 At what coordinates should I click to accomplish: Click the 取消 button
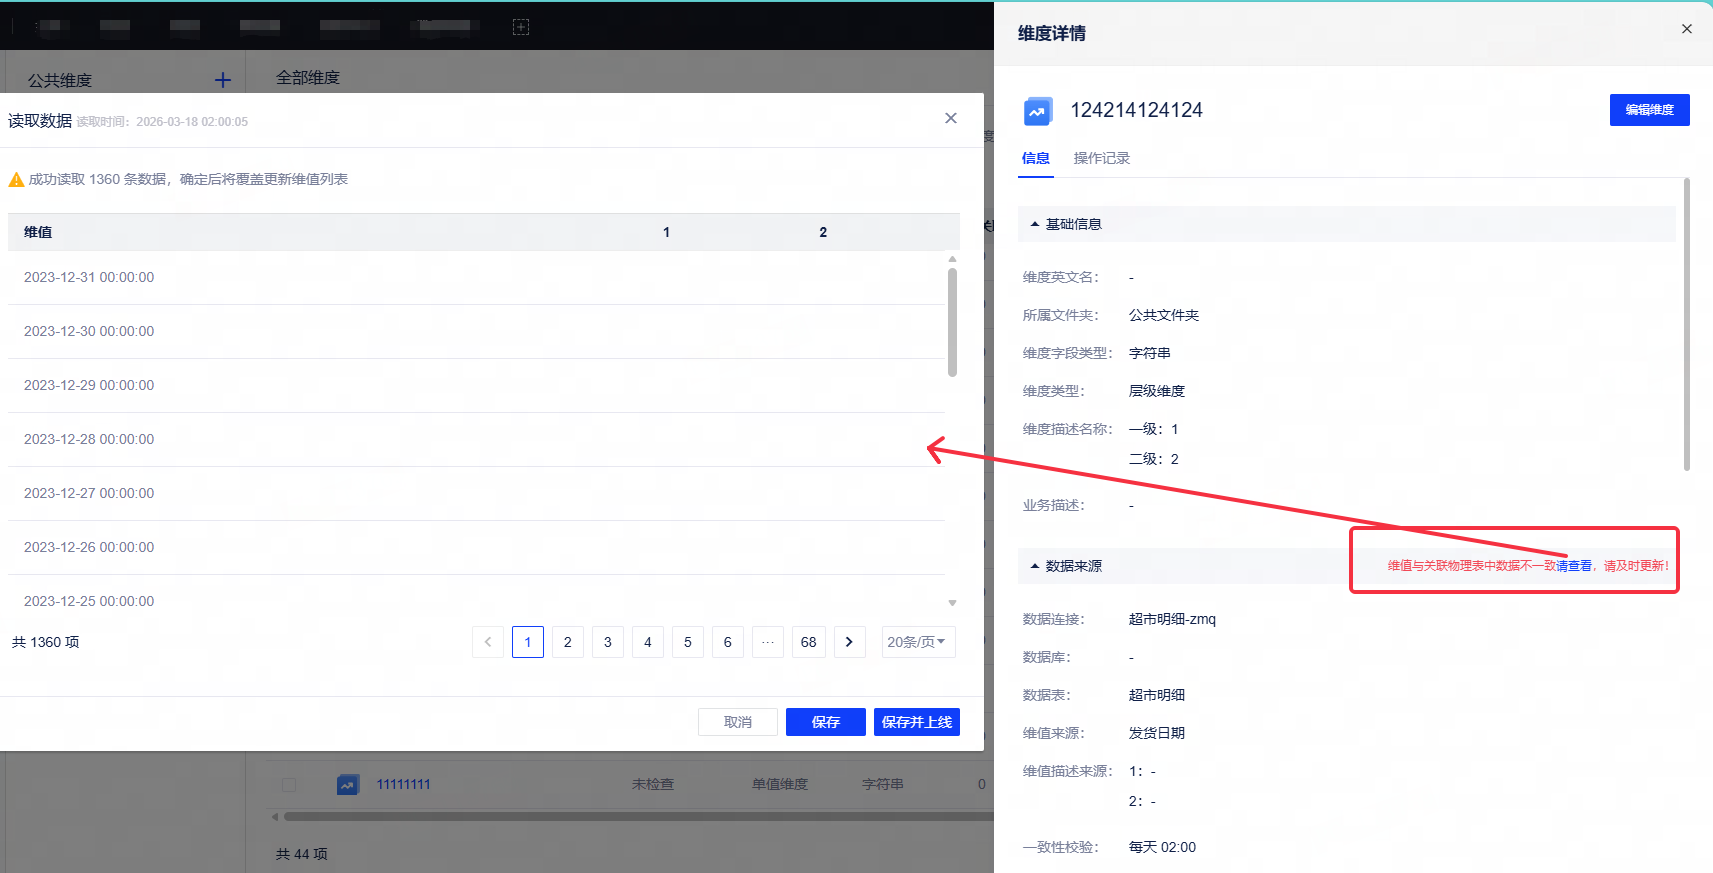[738, 722]
